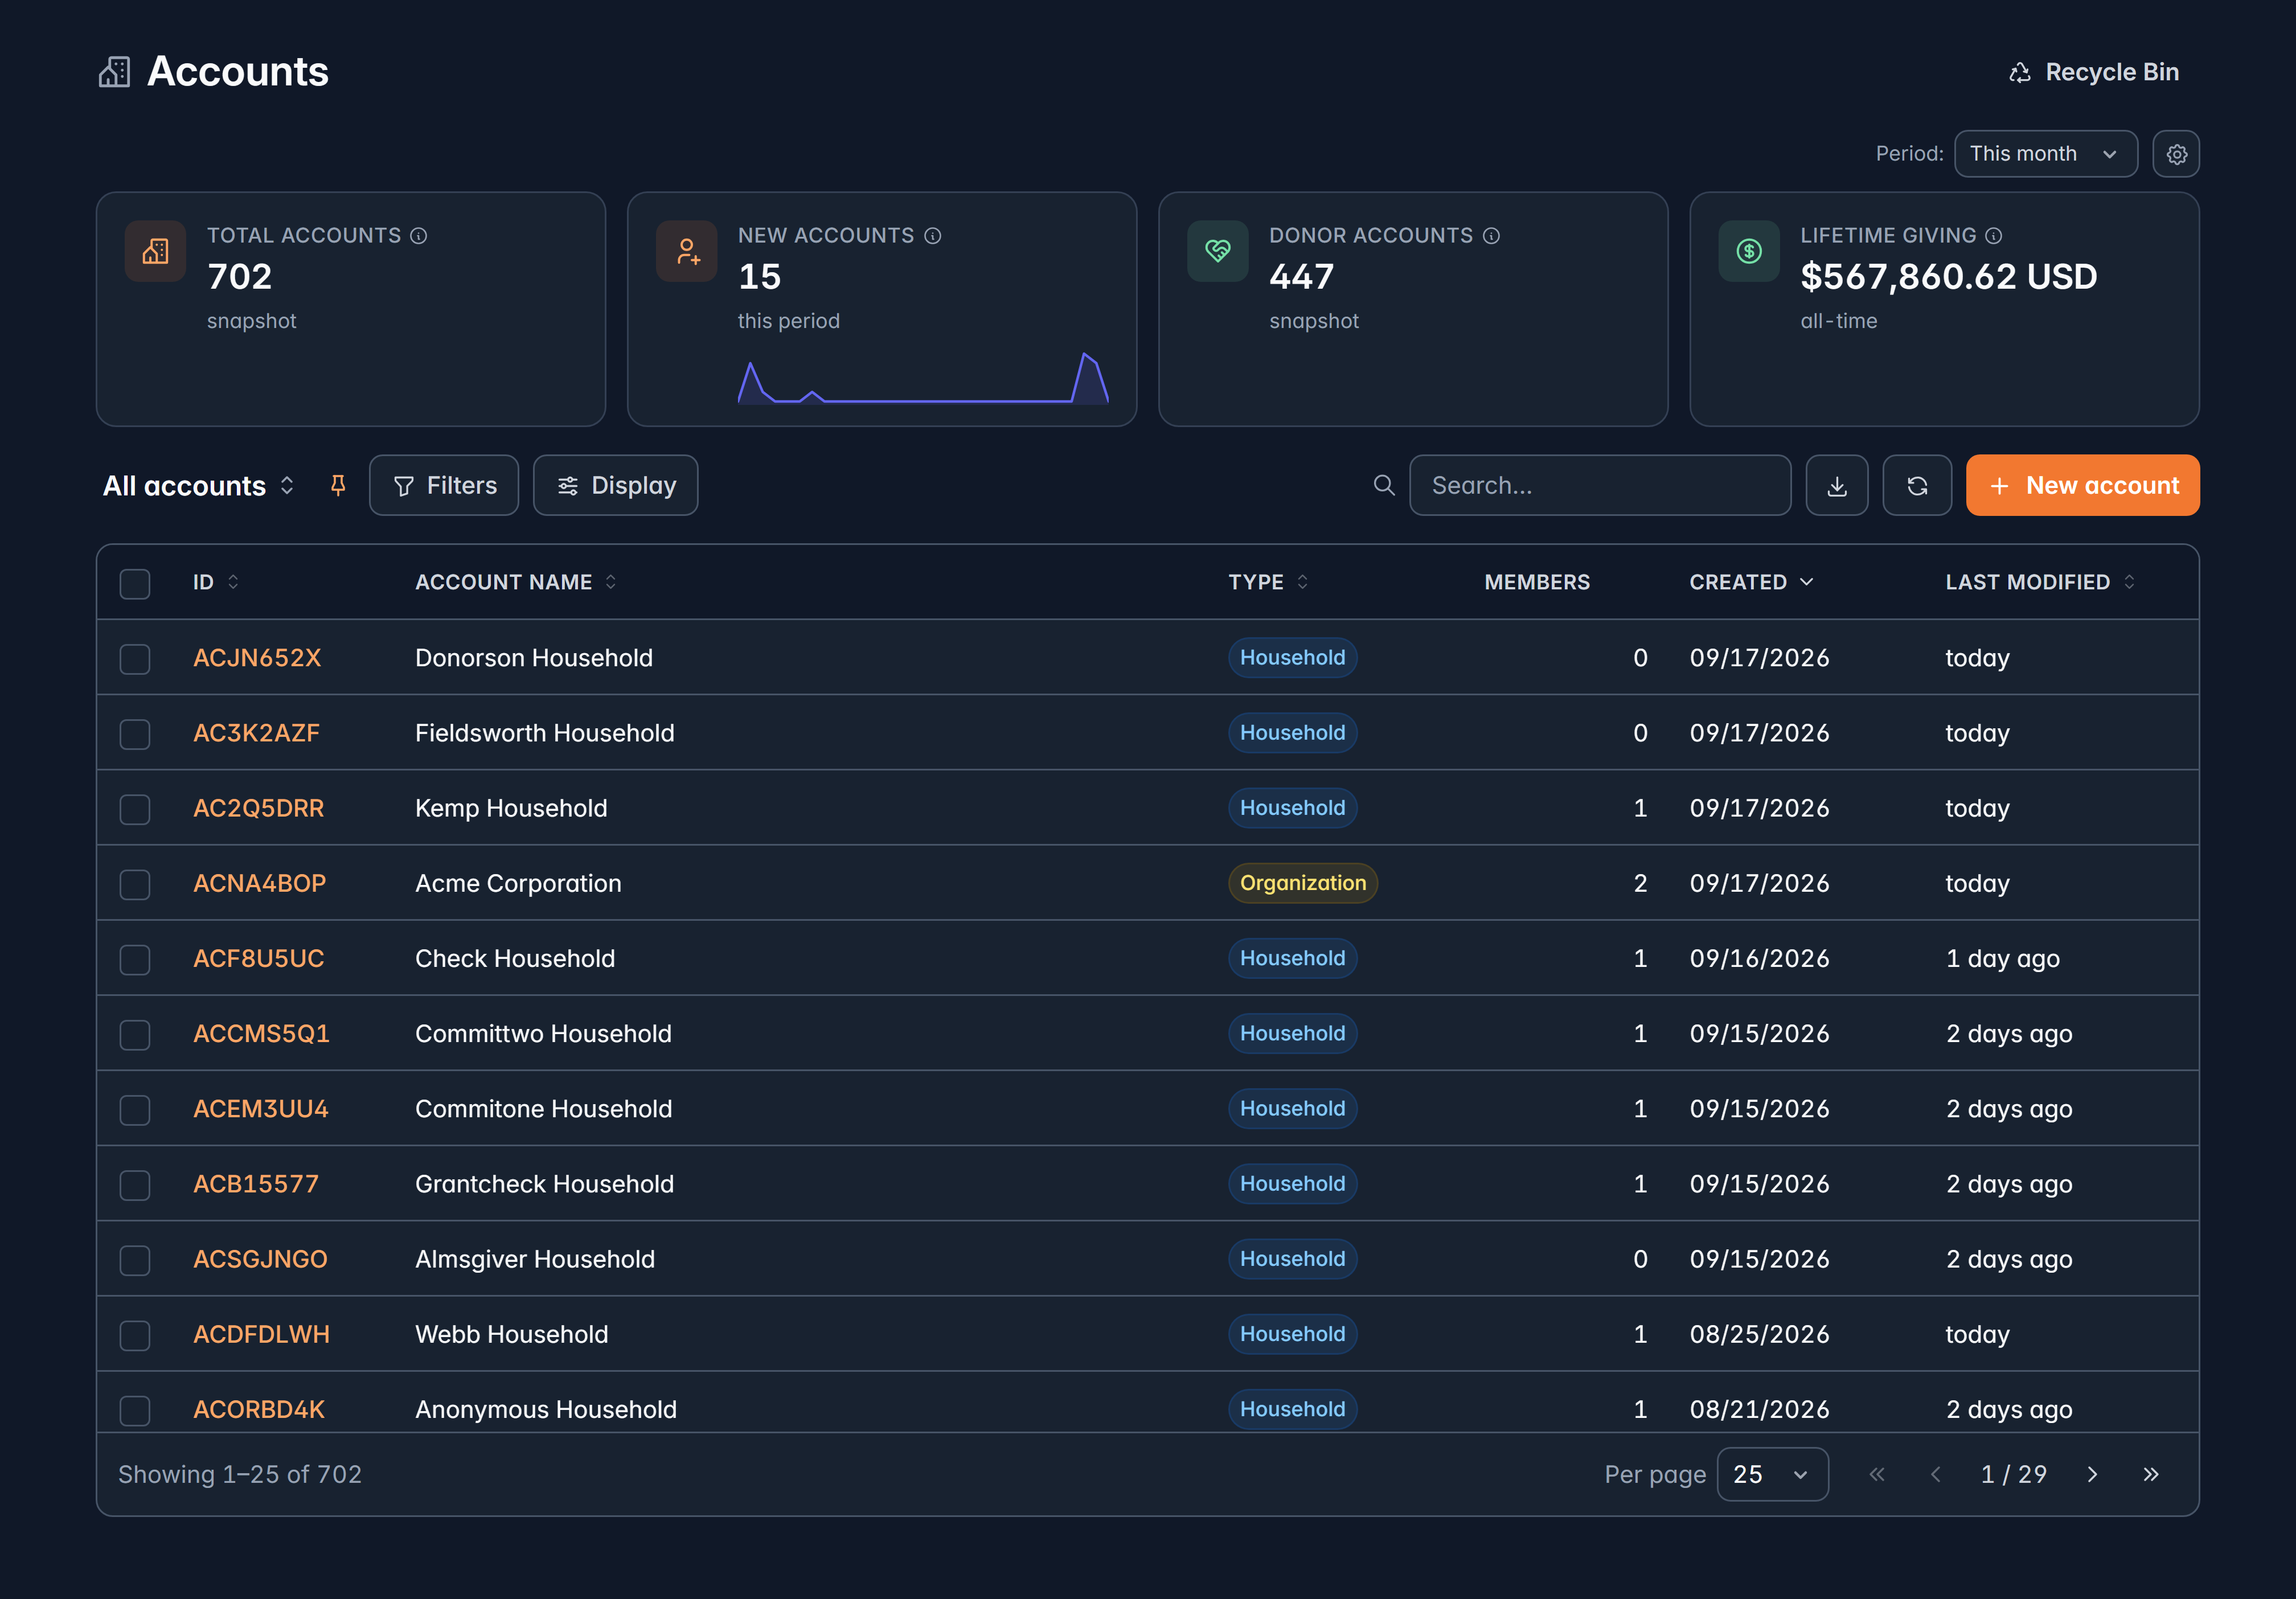Open the Filters panel

click(444, 486)
